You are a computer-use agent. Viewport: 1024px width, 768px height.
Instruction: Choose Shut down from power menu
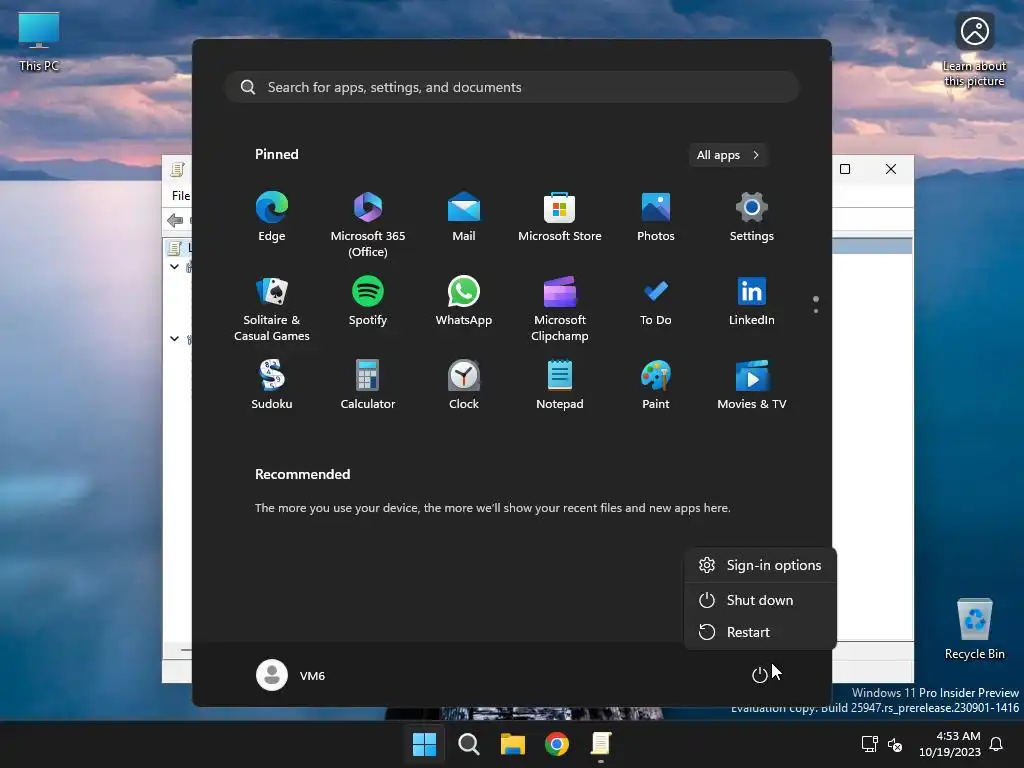[x=760, y=600]
